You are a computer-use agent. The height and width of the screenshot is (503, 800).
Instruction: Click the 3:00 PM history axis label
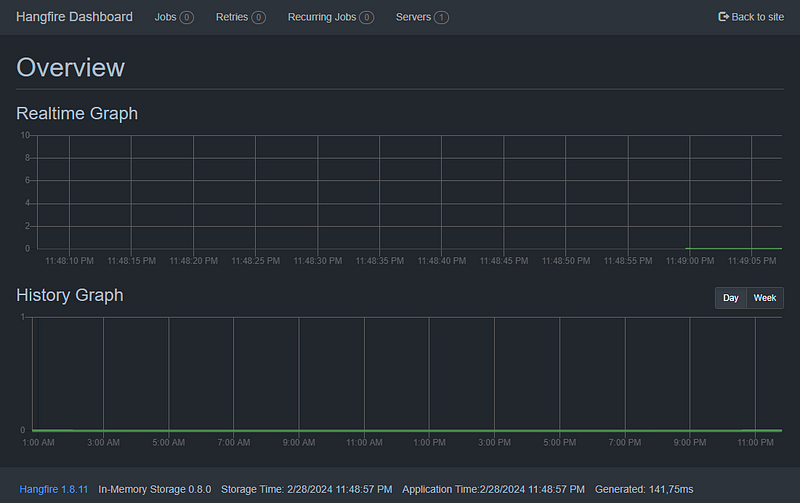click(494, 442)
